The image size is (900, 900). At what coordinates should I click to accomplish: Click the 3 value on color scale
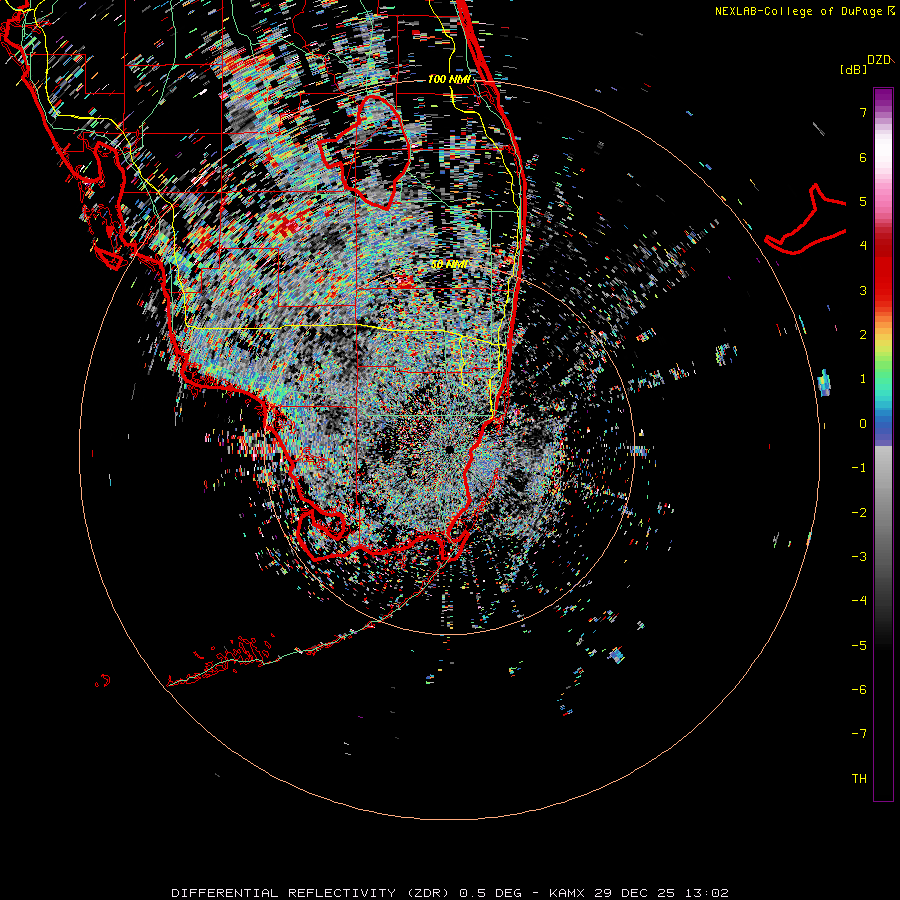(863, 290)
